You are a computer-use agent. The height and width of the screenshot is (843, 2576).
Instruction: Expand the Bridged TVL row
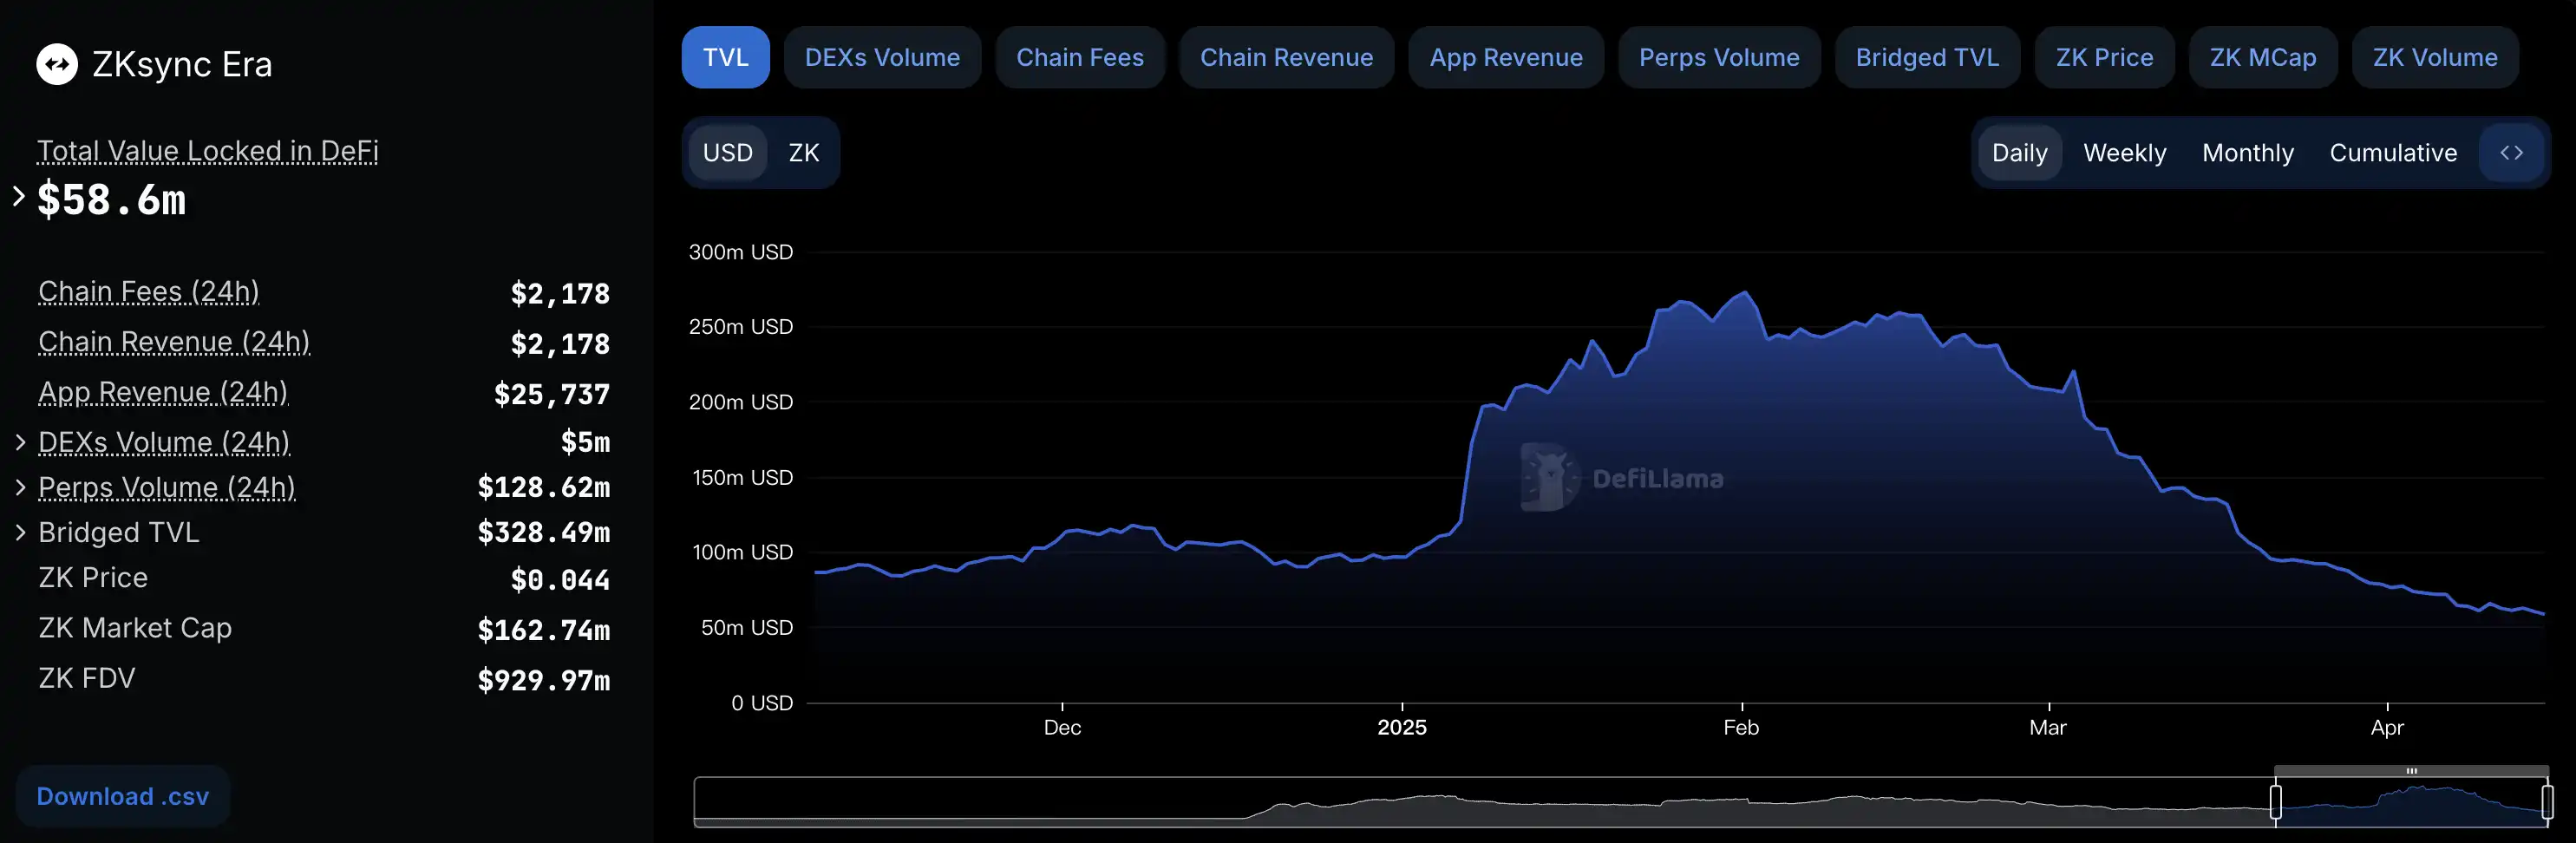(20, 532)
